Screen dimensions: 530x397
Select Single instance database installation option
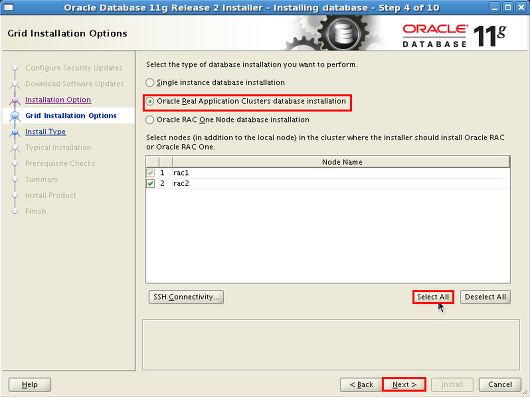pyautogui.click(x=149, y=83)
